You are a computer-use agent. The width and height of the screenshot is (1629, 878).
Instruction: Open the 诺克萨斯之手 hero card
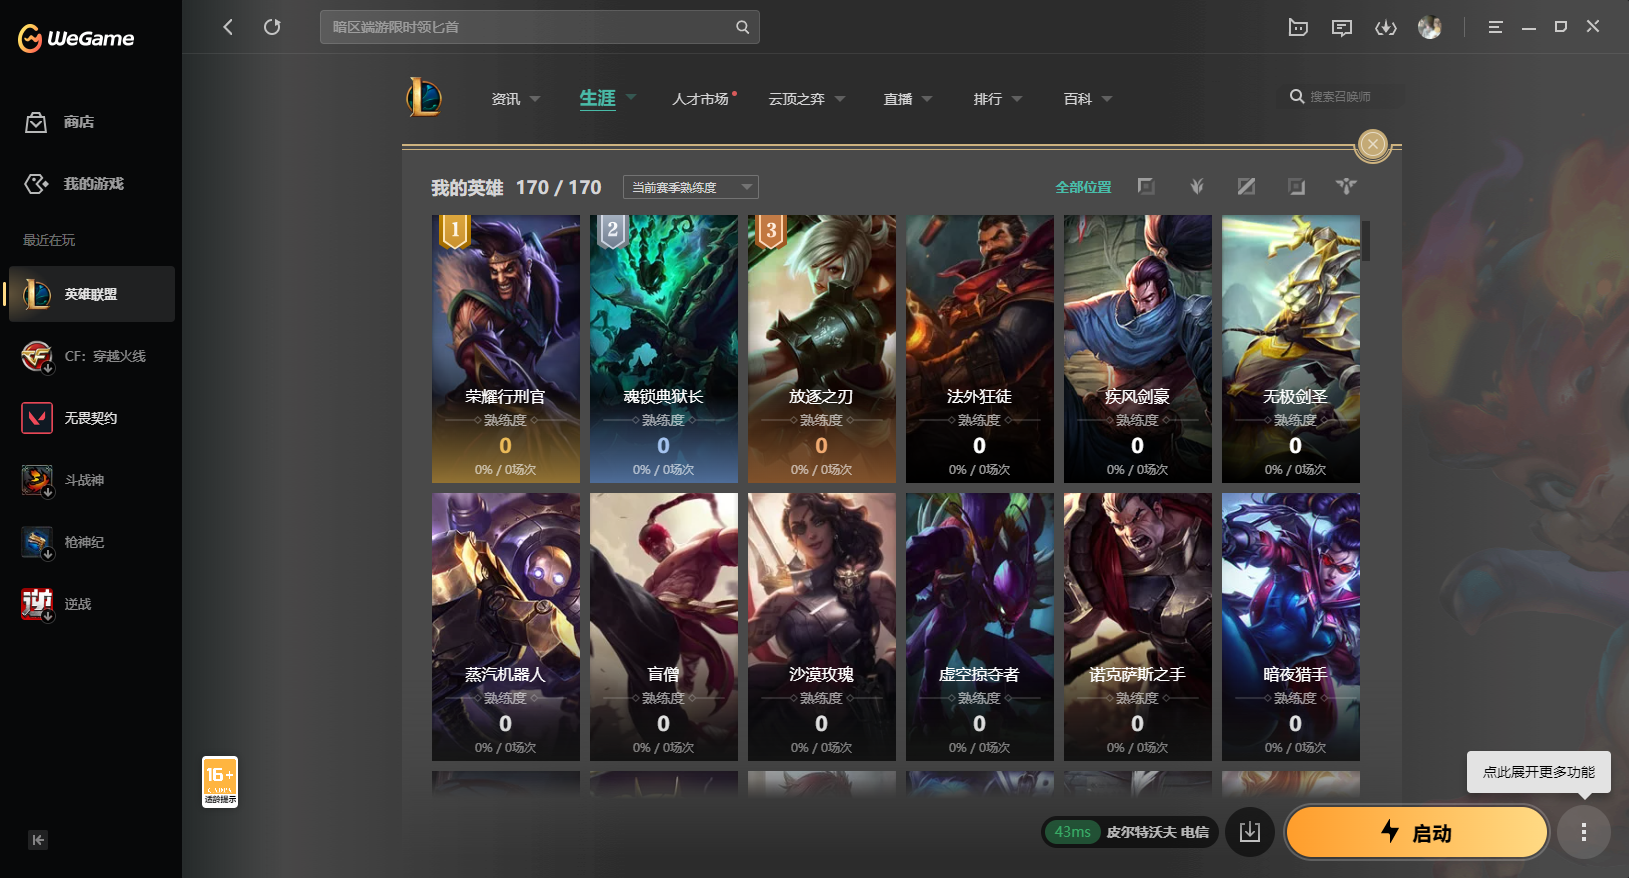(1138, 627)
